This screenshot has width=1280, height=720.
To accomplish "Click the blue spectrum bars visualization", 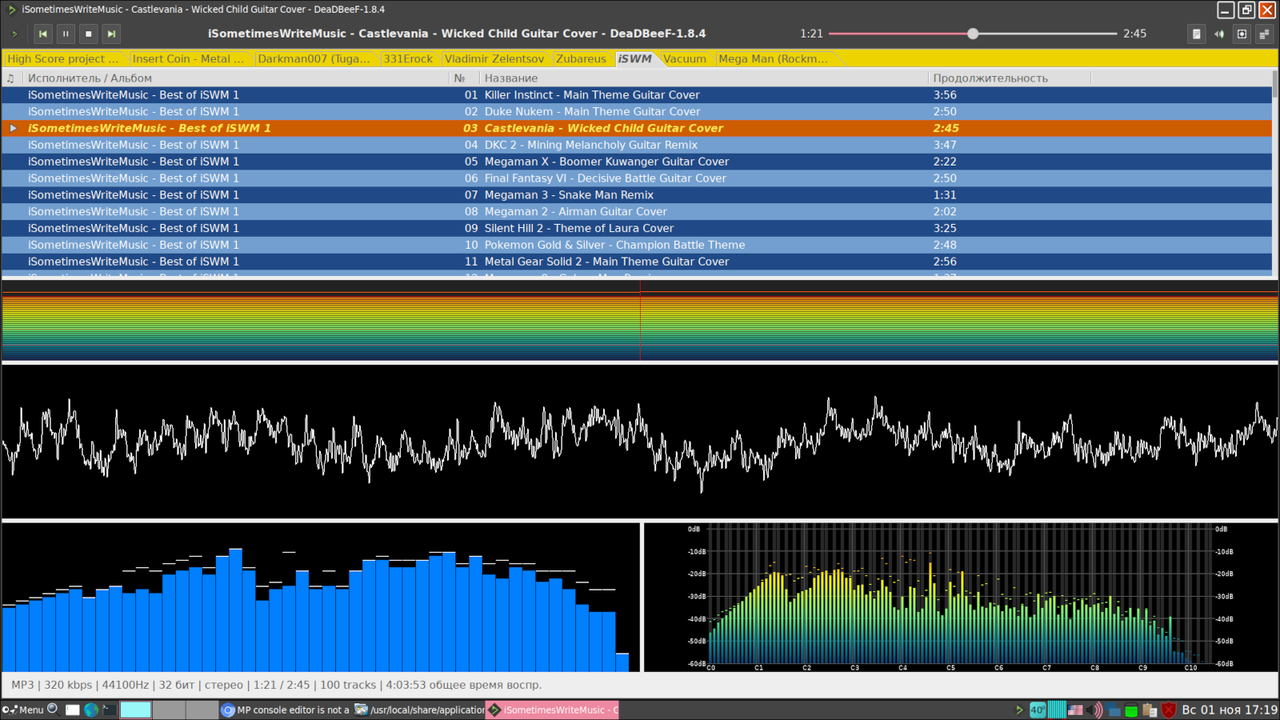I will [320, 597].
